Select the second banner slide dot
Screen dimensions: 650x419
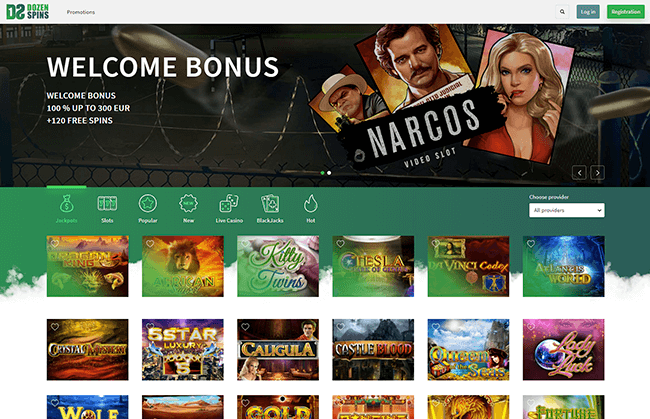[x=329, y=173]
